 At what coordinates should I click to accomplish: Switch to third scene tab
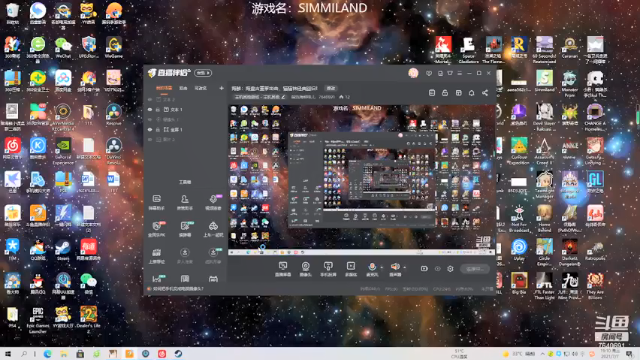pos(200,88)
